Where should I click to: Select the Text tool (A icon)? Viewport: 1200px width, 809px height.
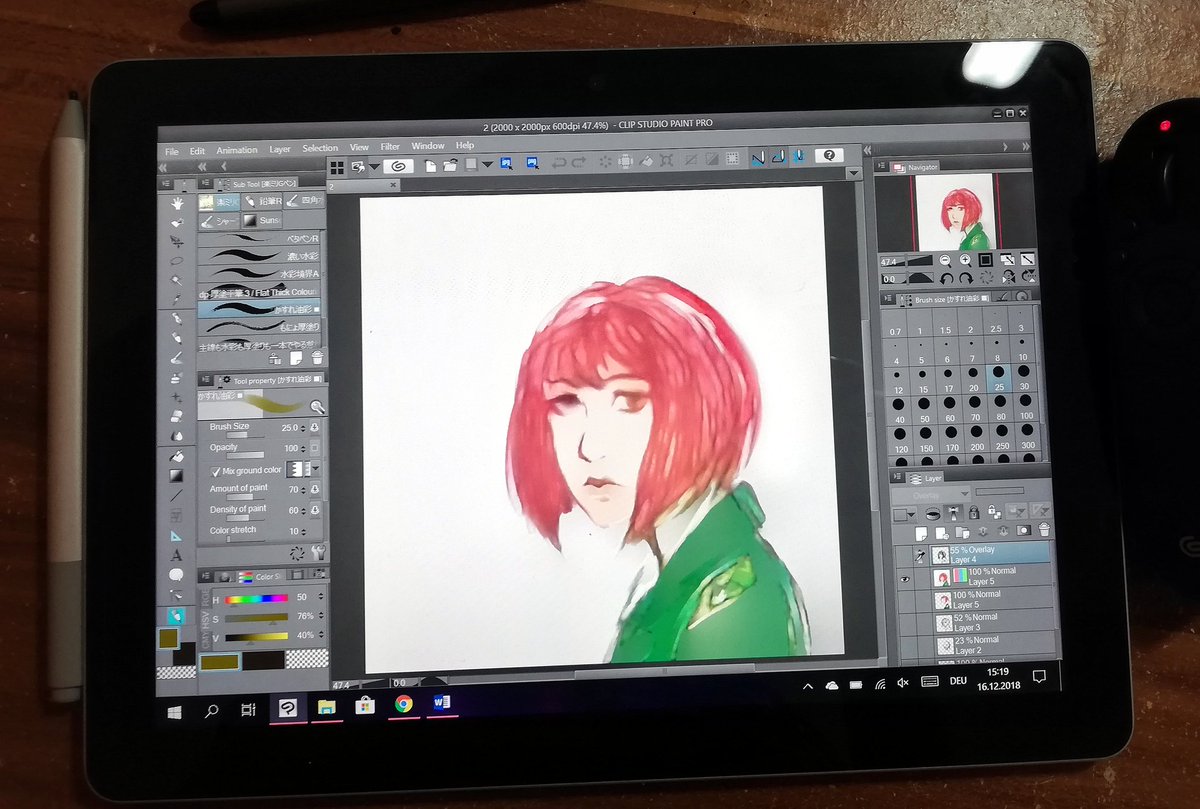coord(177,555)
